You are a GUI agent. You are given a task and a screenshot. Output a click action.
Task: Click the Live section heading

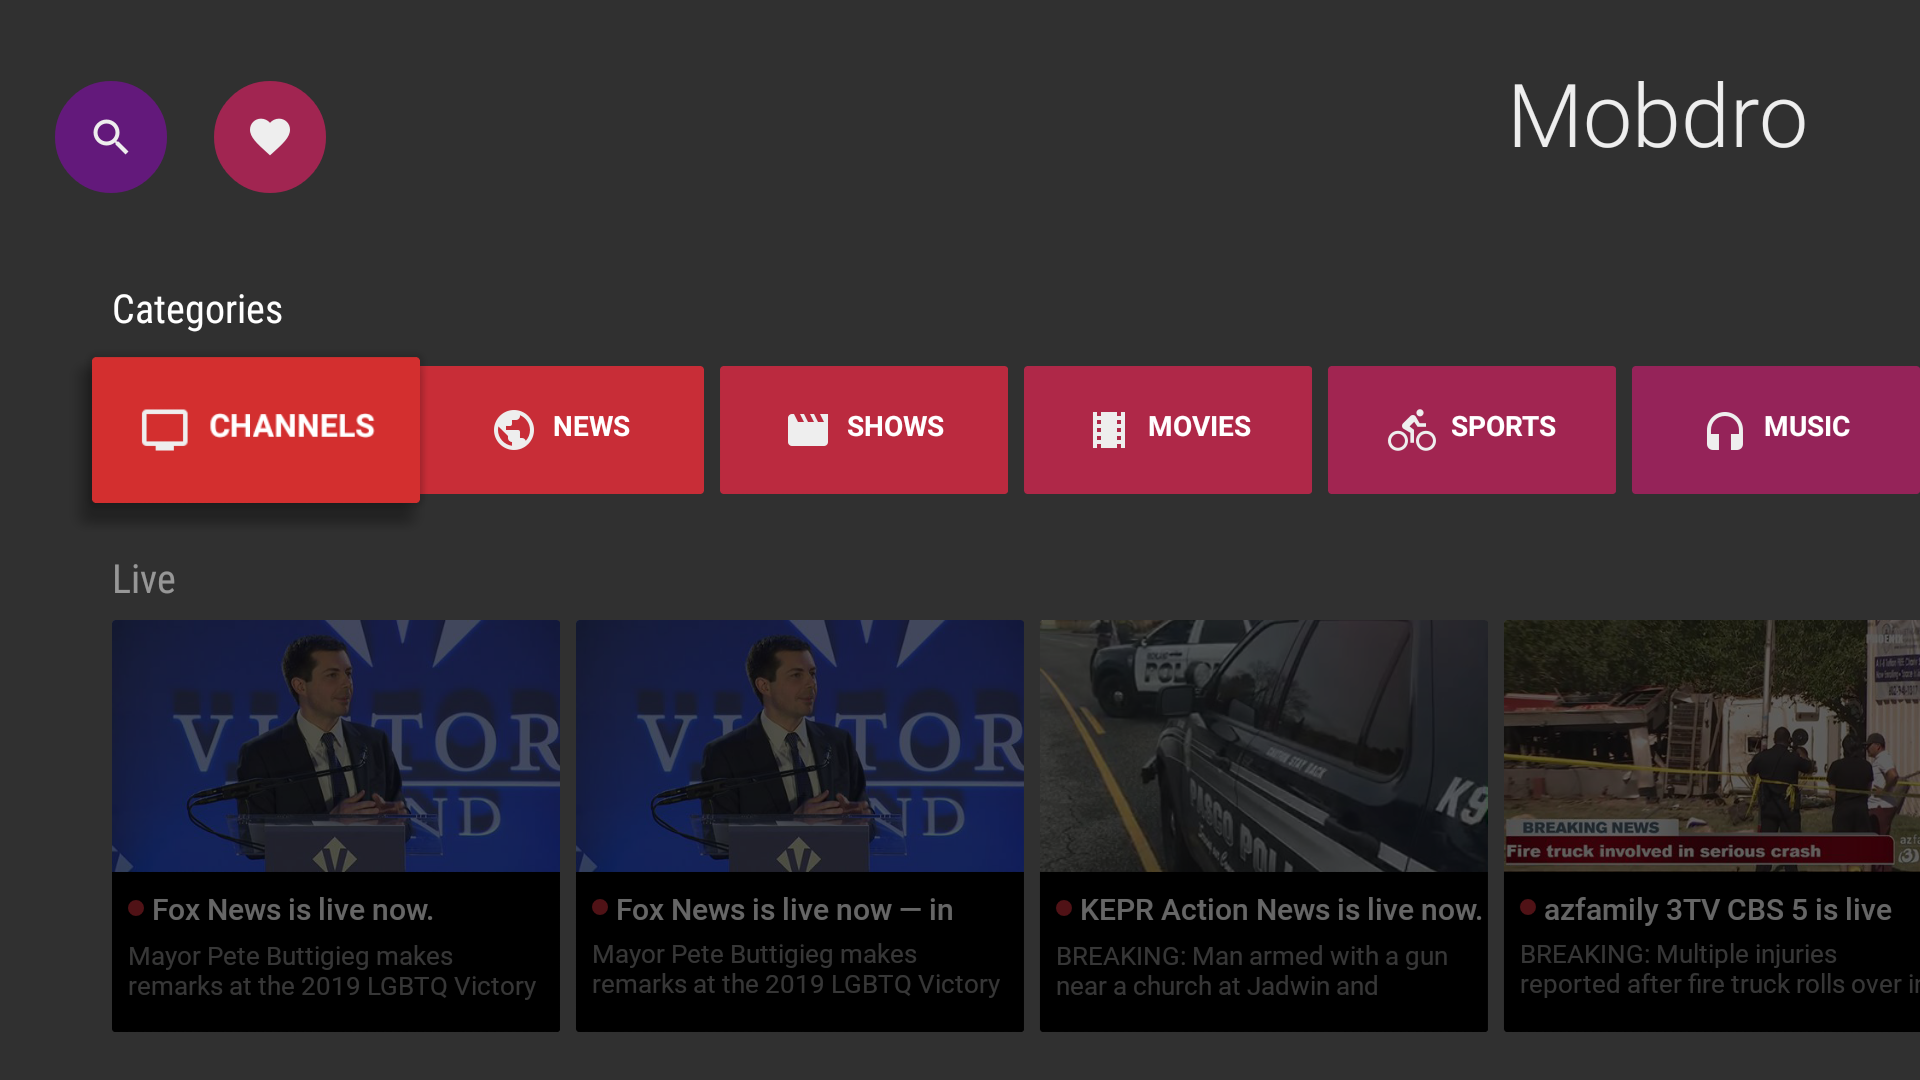click(144, 580)
